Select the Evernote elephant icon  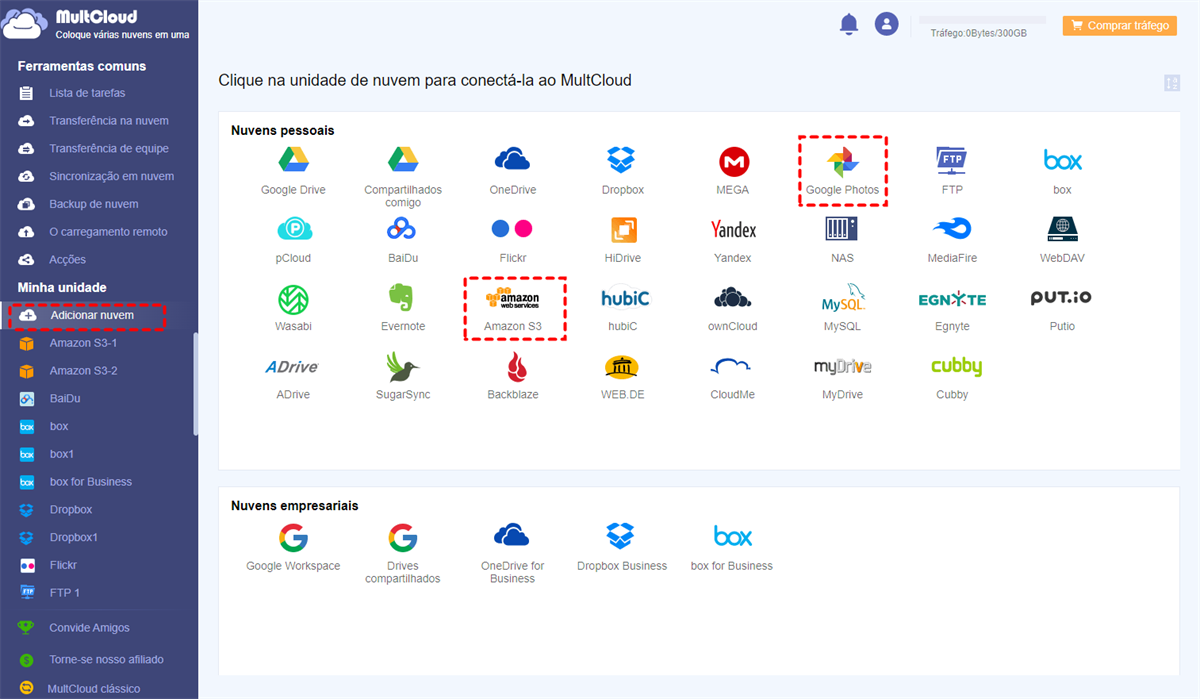coord(403,299)
